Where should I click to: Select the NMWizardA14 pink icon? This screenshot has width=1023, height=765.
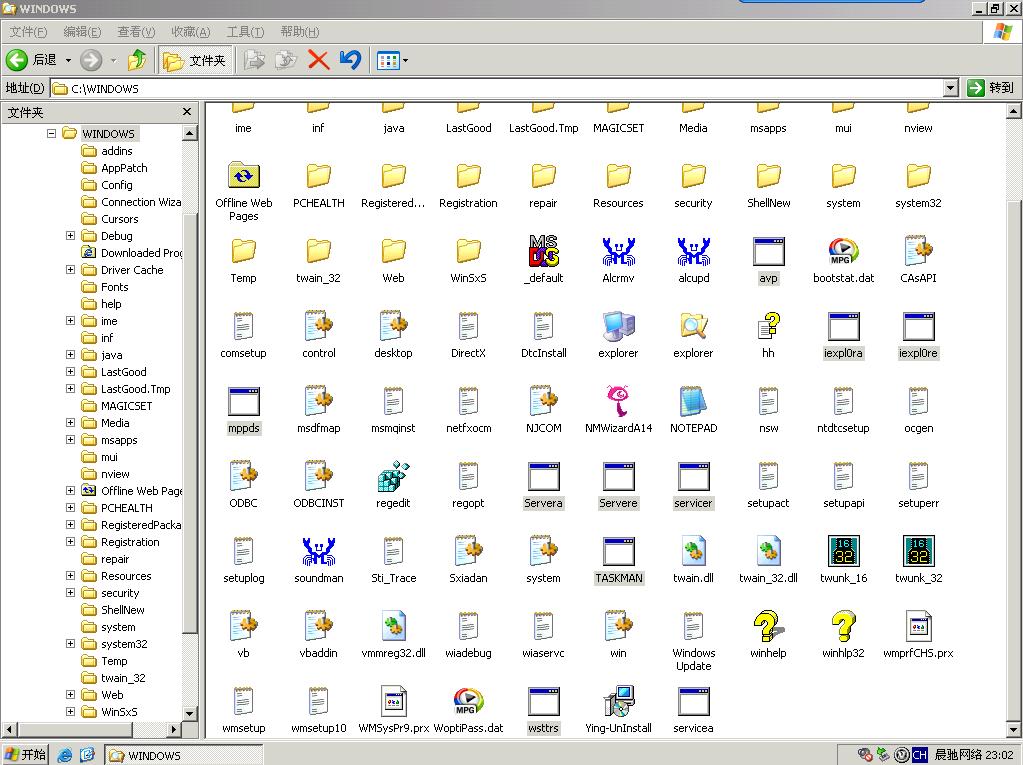[618, 403]
